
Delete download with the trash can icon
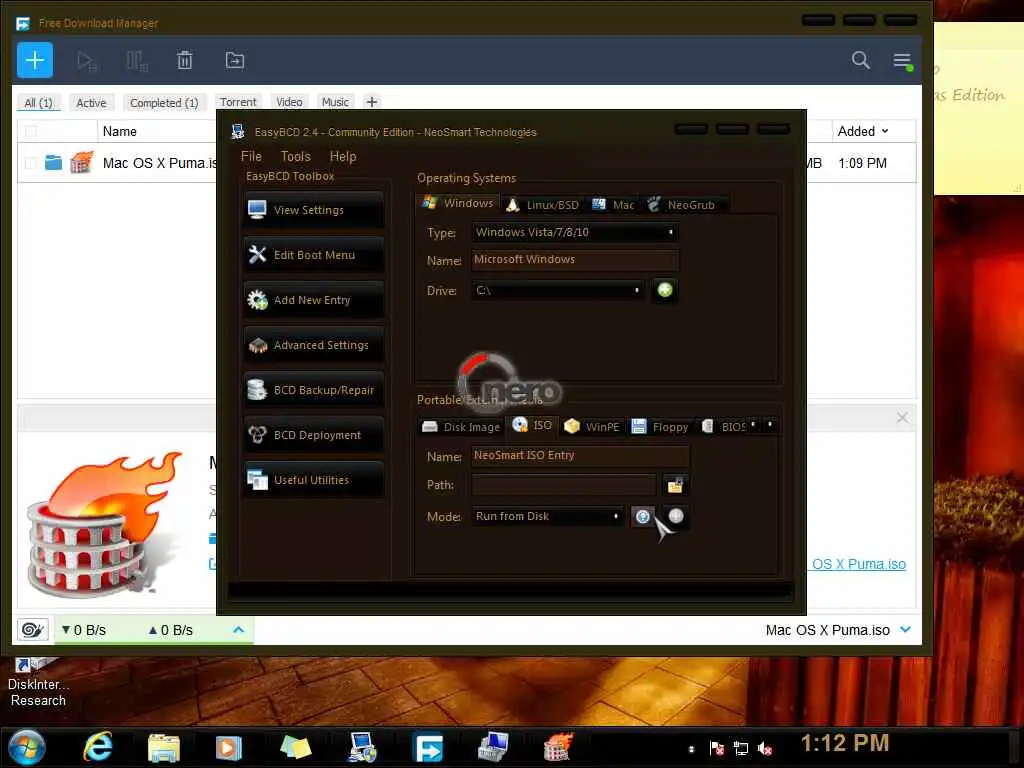pos(185,60)
